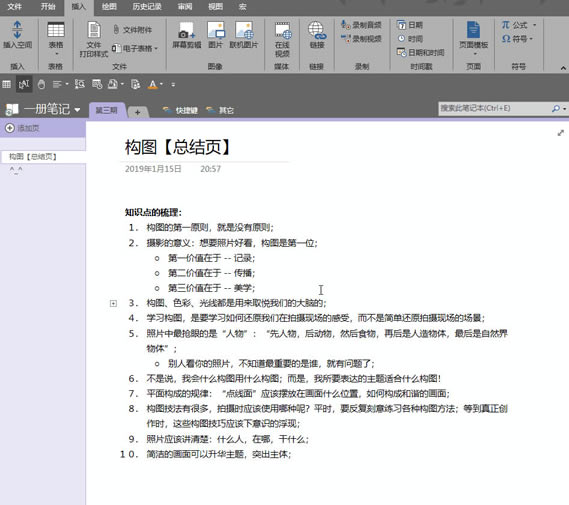569x505 pixels.
Task: Switch to the Review (审阅) tab
Action: tap(185, 7)
